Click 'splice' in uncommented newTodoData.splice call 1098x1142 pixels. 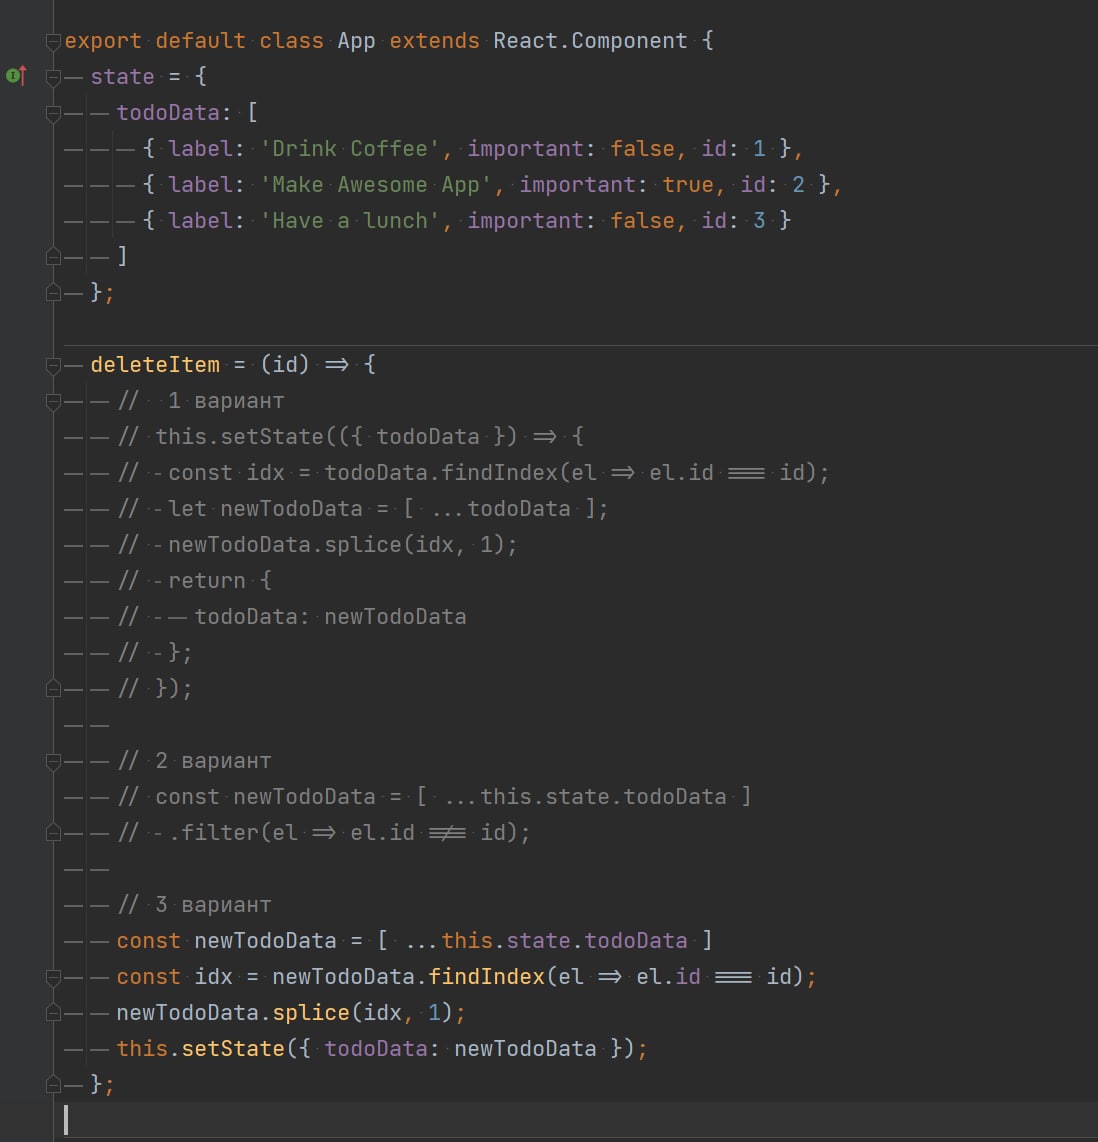point(311,1012)
